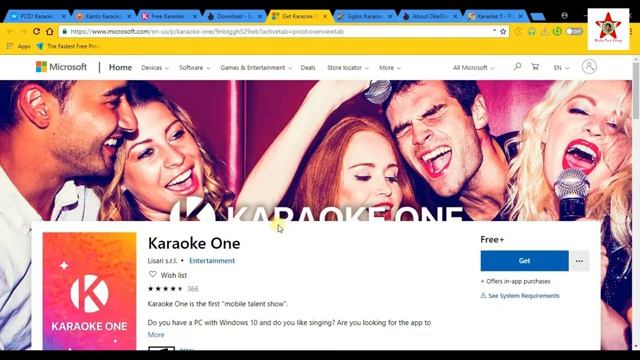Close the 'Get Karaoke' tab
Viewport: 640px width, 360px height.
pos(325,16)
